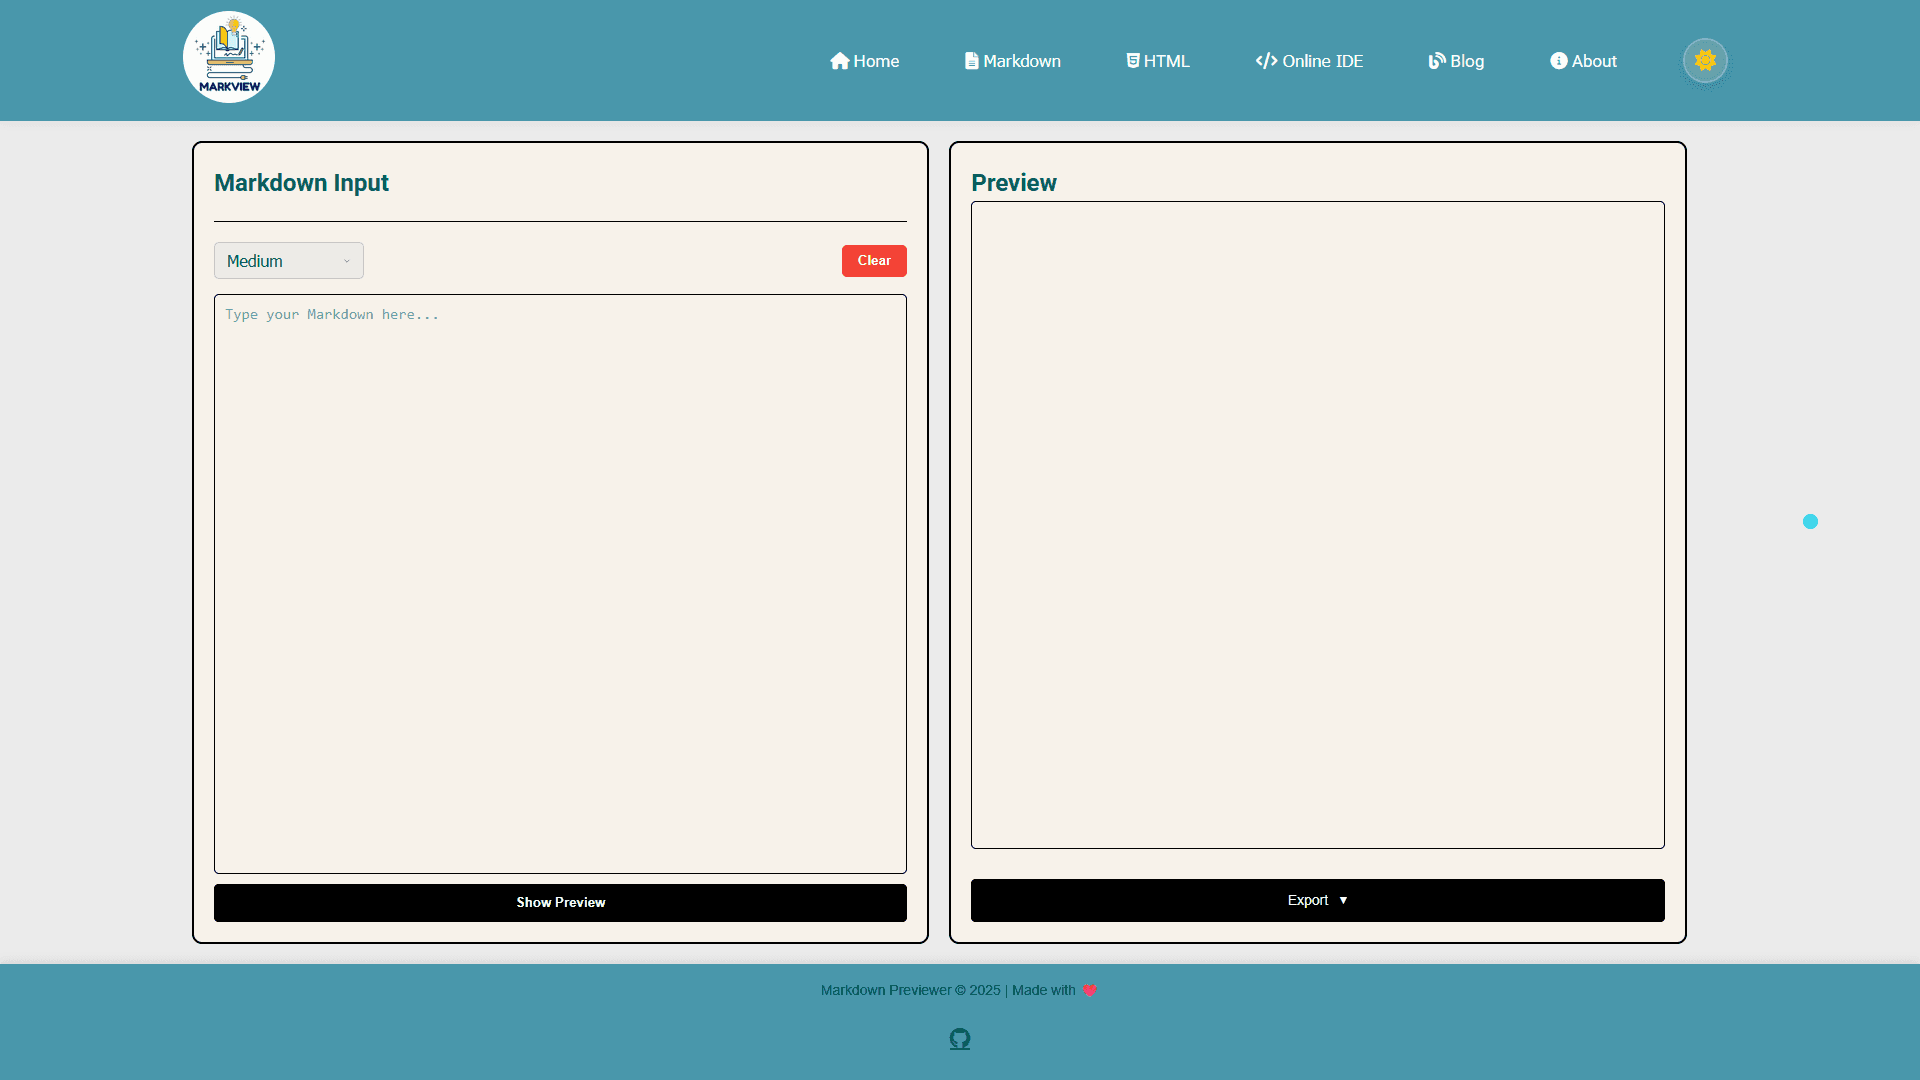Click the empty Preview pane

[x=1317, y=525]
